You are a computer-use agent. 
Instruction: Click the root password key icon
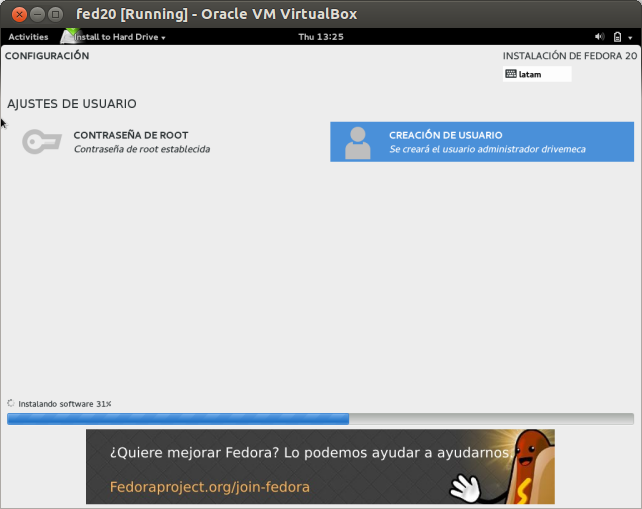(x=42, y=142)
